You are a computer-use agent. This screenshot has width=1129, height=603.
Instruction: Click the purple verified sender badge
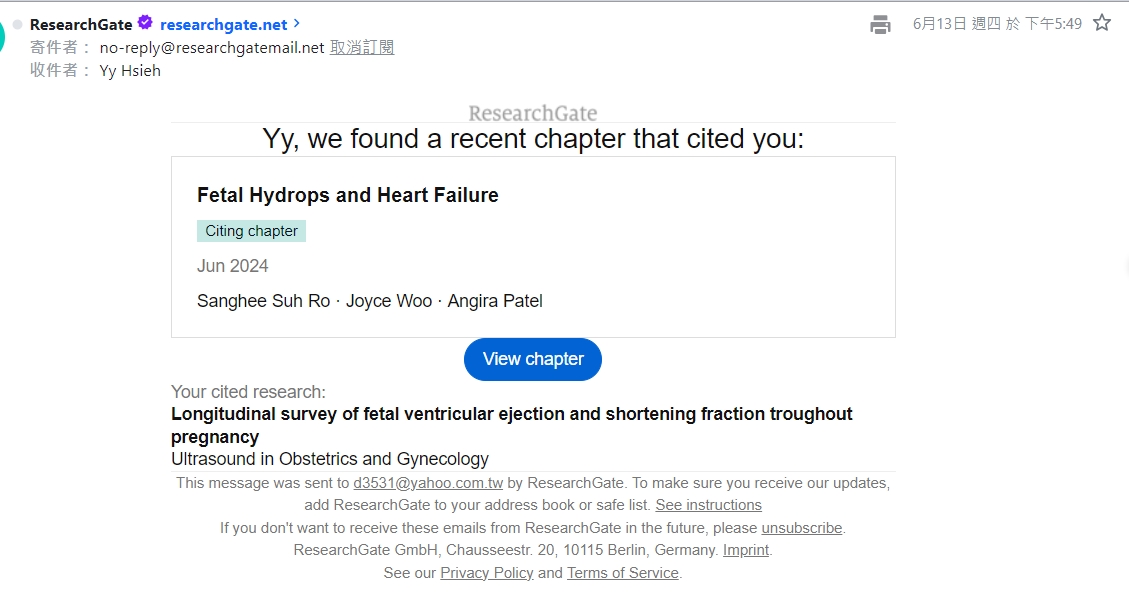pos(145,23)
